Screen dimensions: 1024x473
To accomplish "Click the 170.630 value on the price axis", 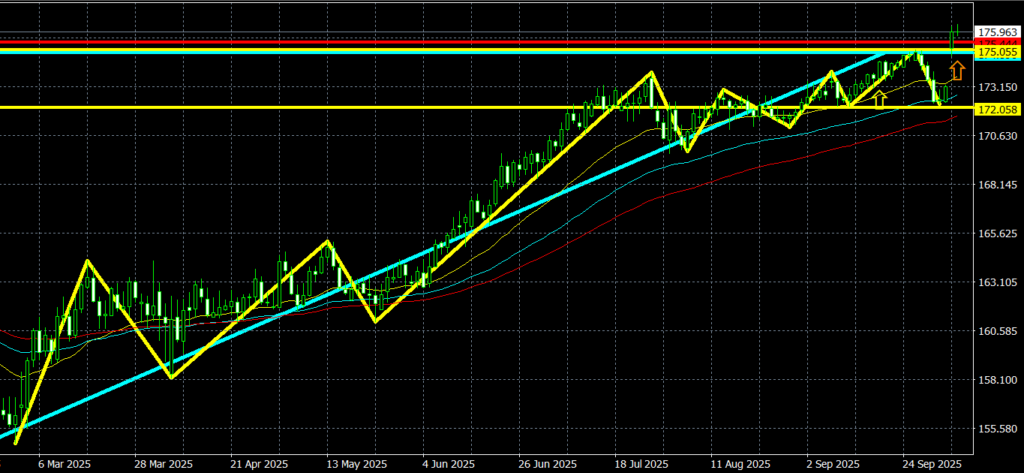I will pos(998,136).
